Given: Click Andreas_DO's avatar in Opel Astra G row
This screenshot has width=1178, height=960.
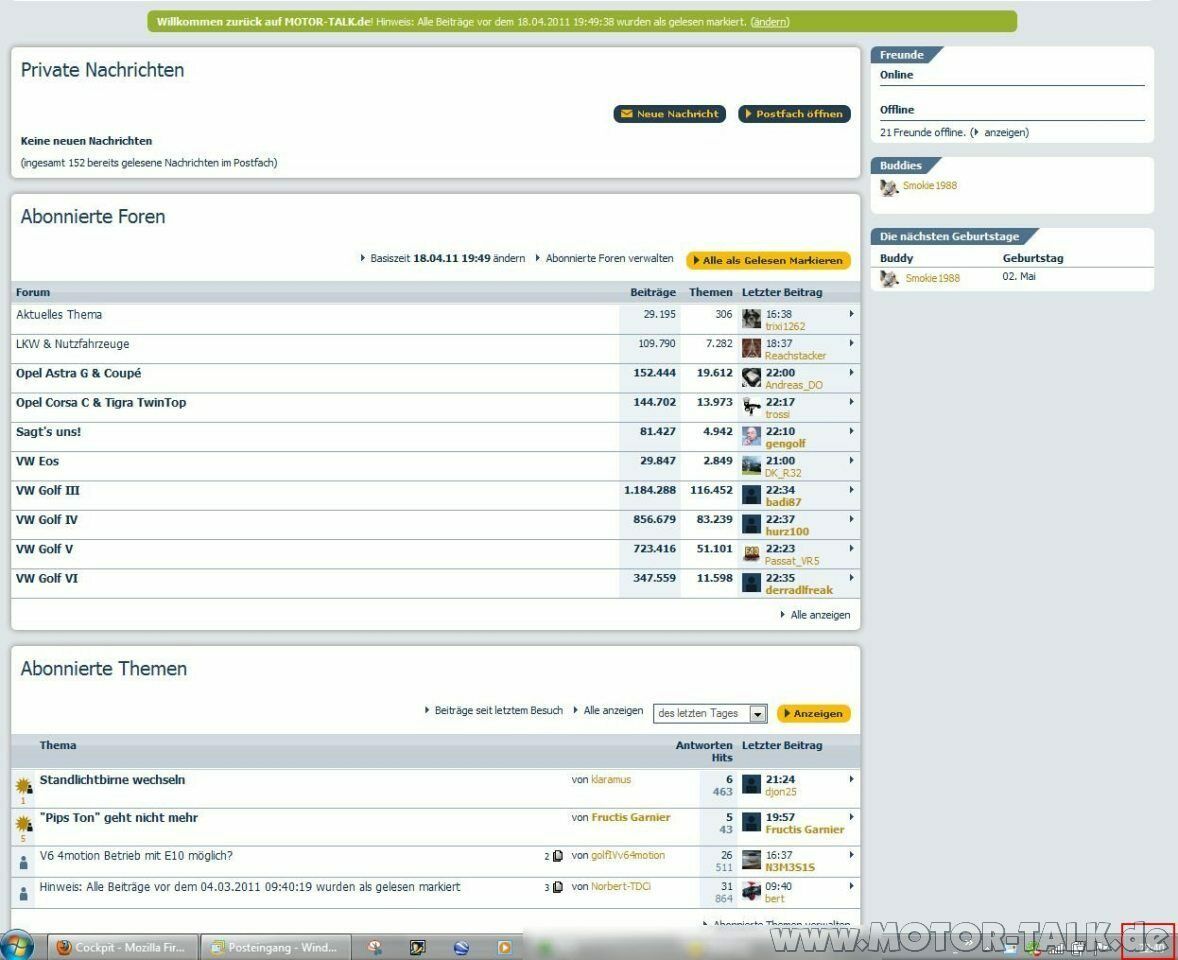Looking at the screenshot, I should 751,378.
